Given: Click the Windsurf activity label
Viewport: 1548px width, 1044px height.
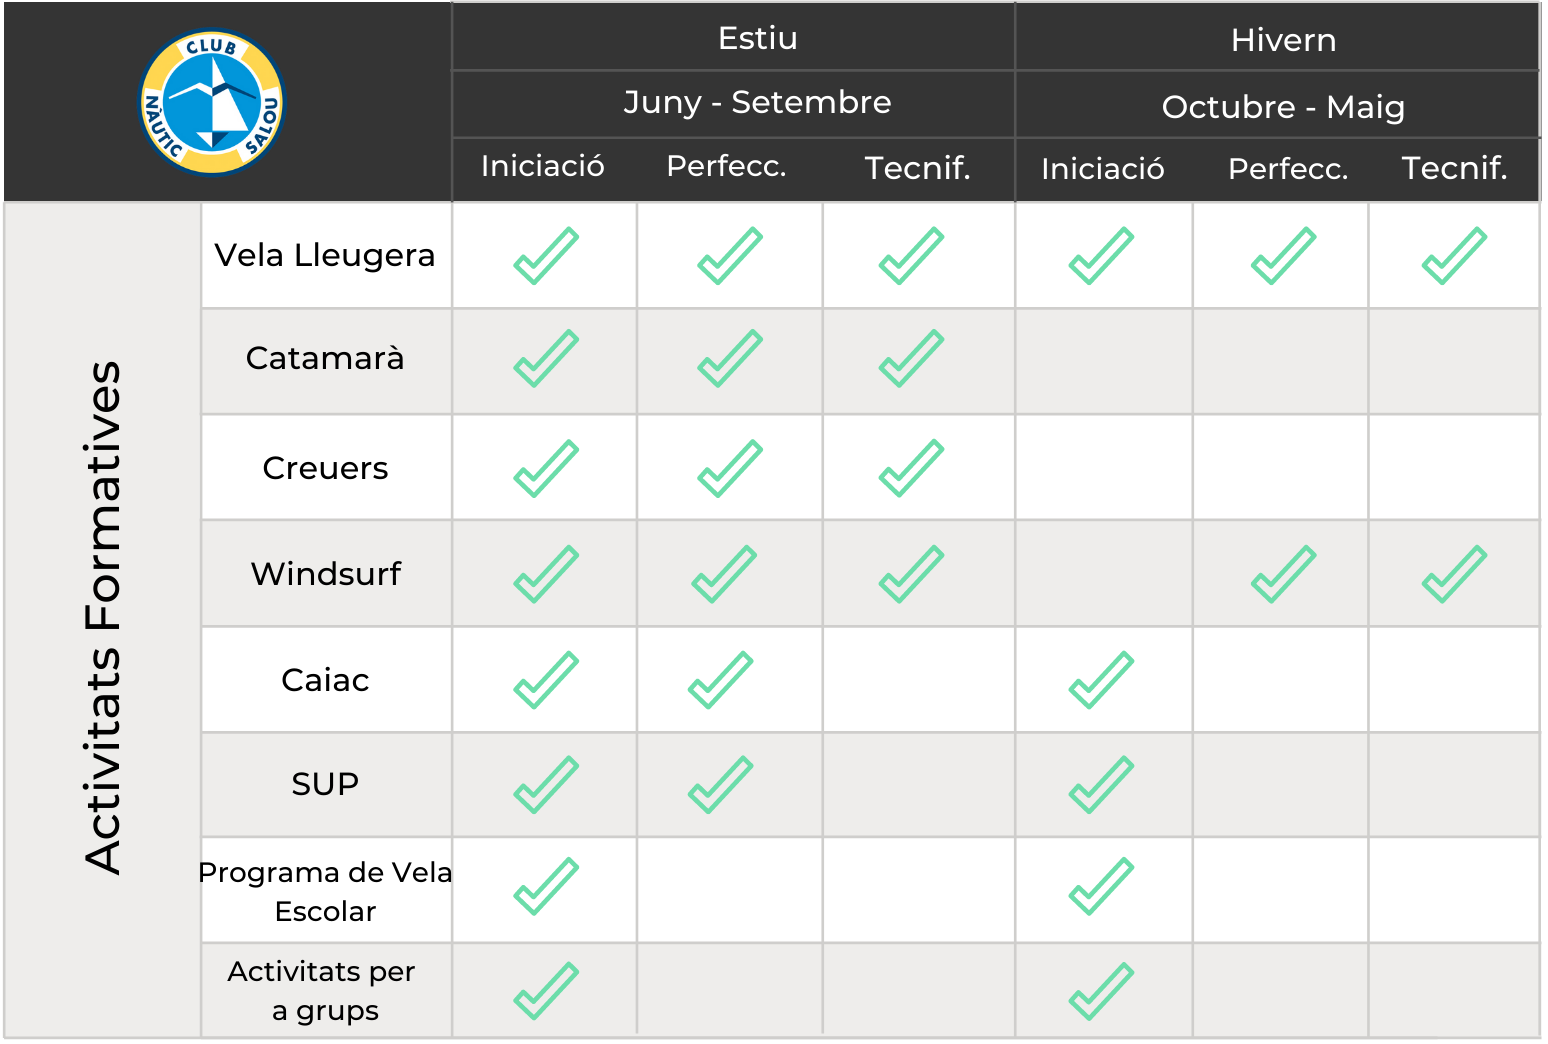Looking at the screenshot, I should pyautogui.click(x=326, y=574).
